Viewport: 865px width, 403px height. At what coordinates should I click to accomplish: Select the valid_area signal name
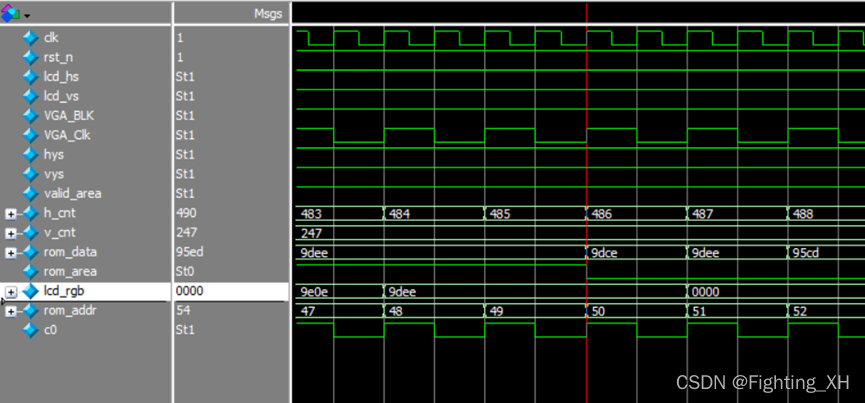72,194
